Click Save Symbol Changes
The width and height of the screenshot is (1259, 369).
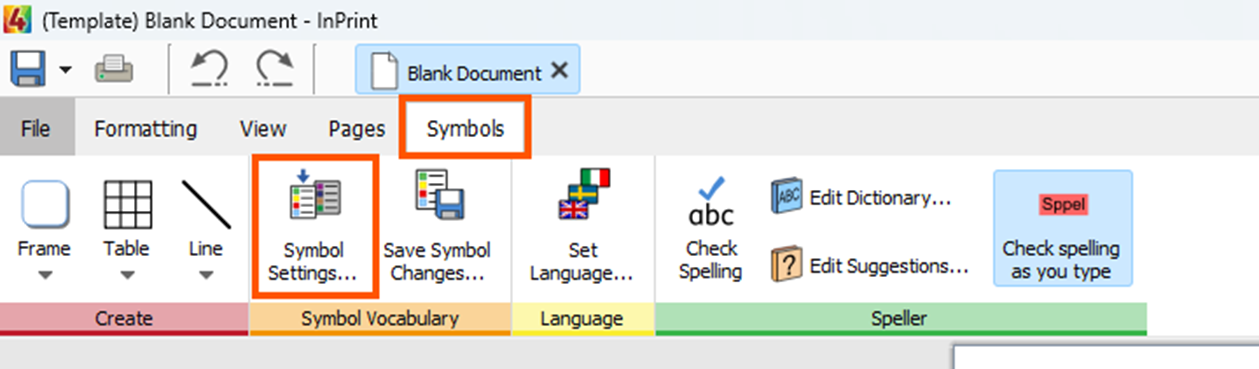[x=437, y=226]
